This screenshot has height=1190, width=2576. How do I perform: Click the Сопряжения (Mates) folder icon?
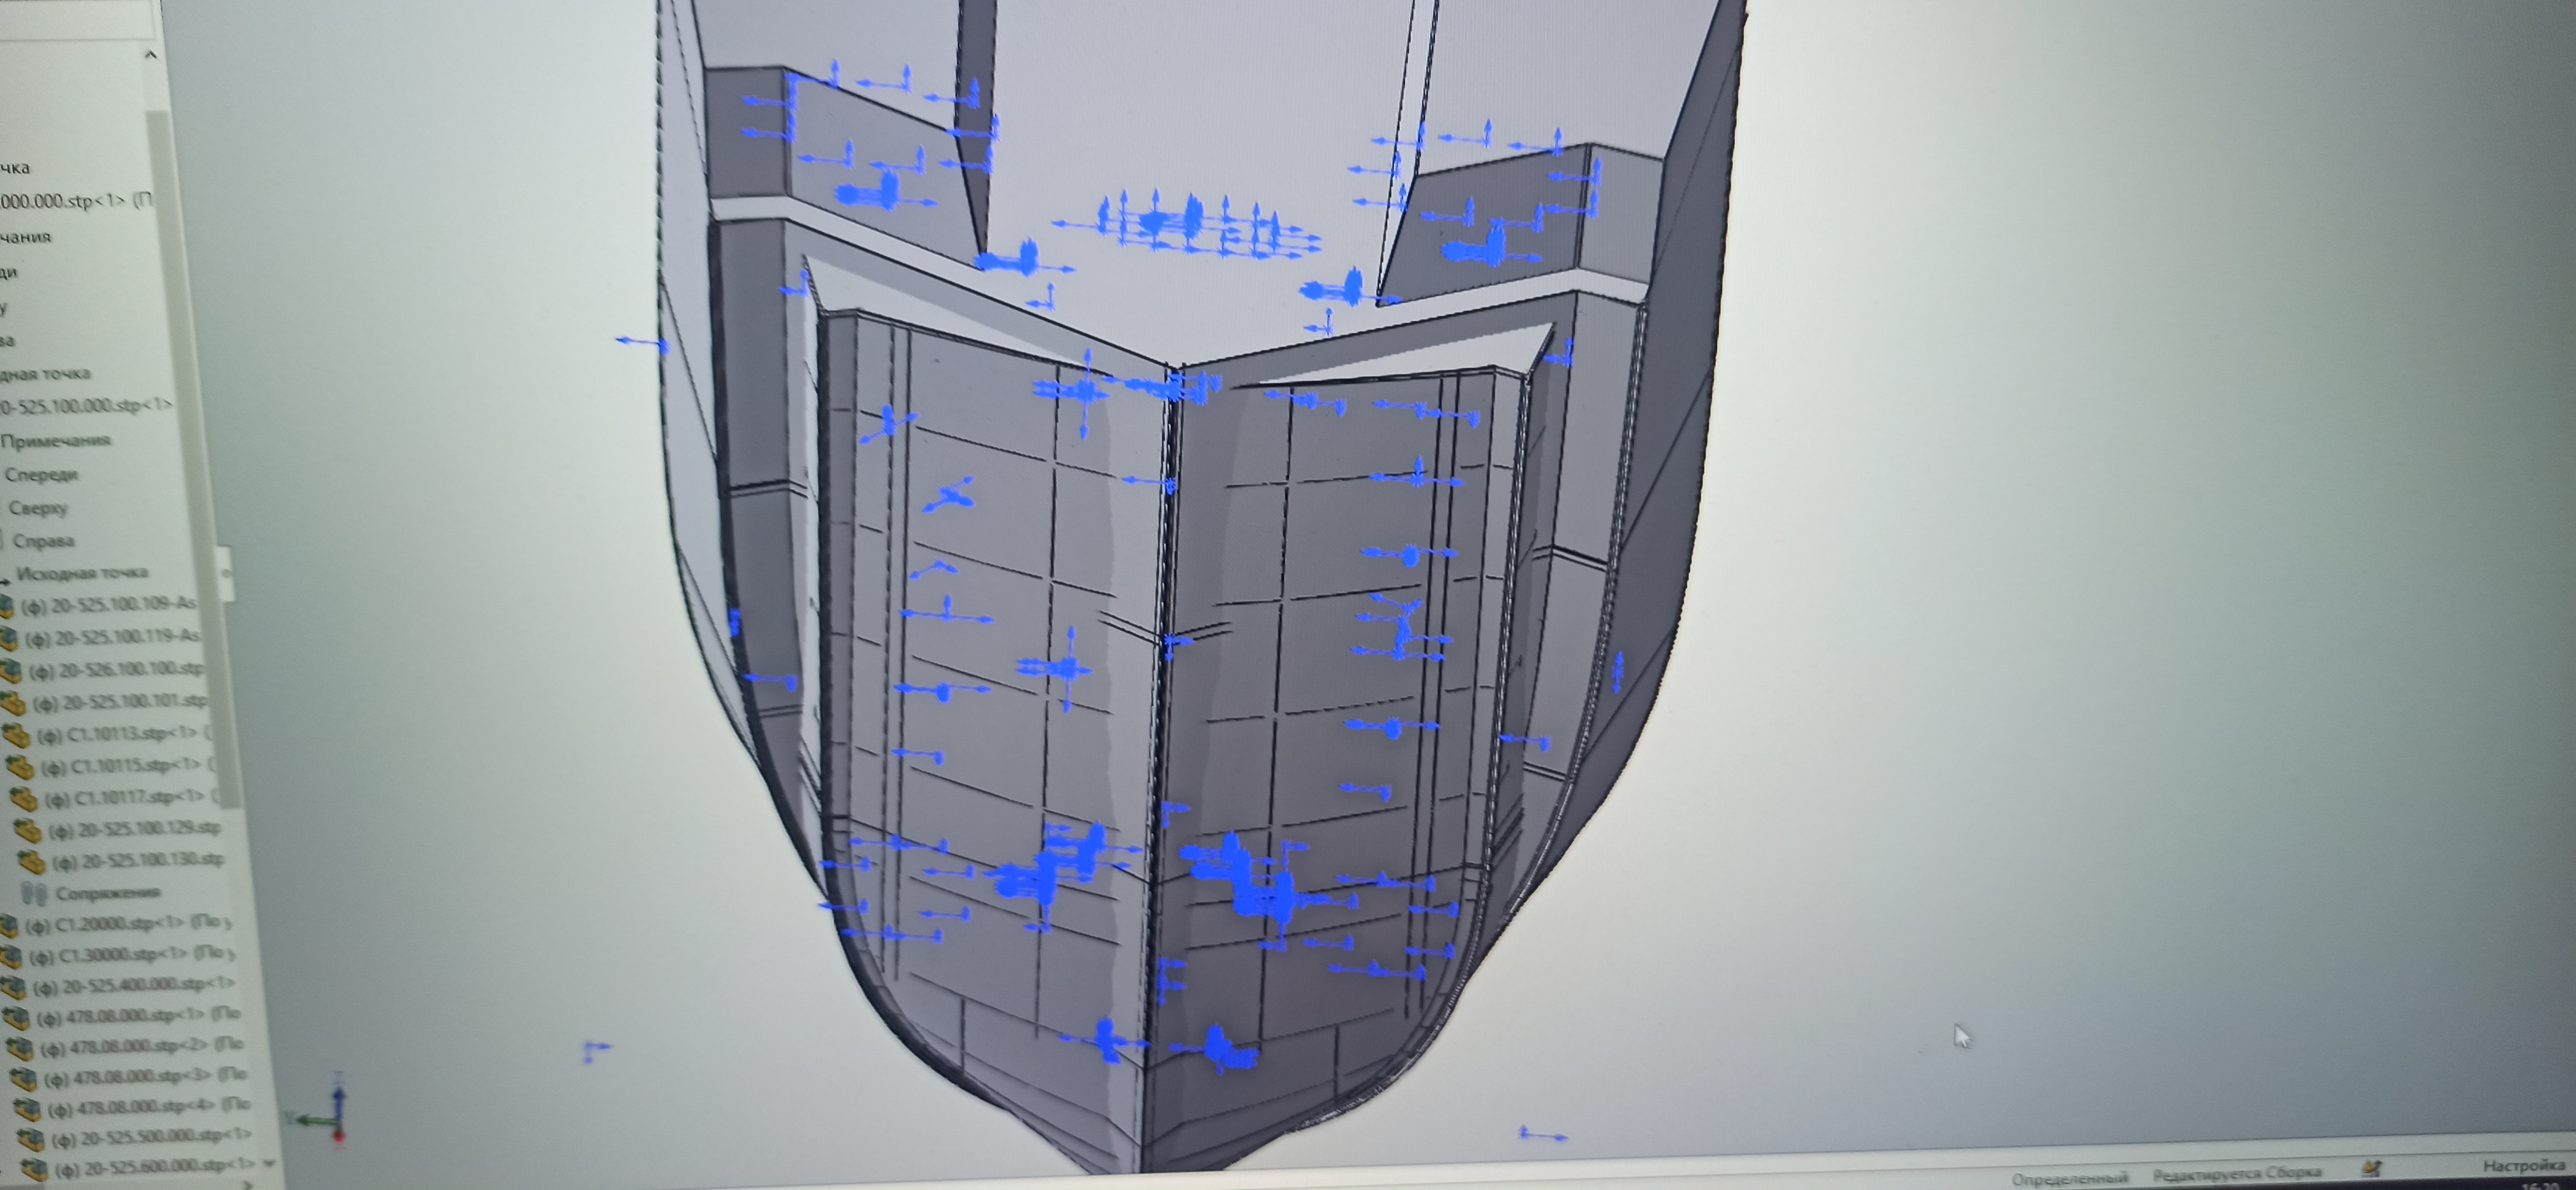(34, 892)
